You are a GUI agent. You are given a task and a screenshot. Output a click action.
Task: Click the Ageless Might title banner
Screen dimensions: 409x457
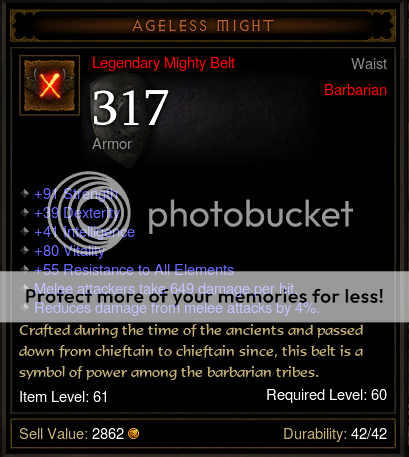(x=203, y=26)
